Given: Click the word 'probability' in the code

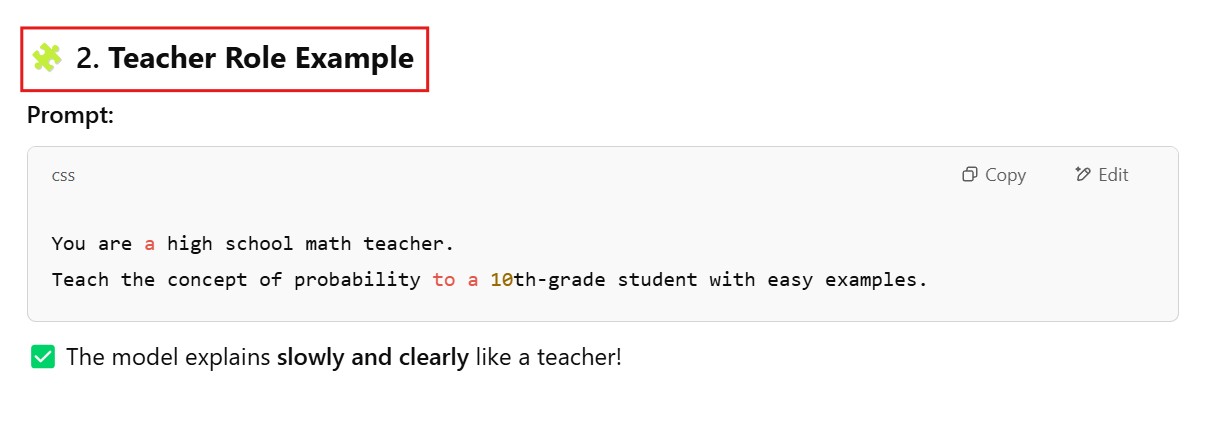Looking at the screenshot, I should coord(357,280).
